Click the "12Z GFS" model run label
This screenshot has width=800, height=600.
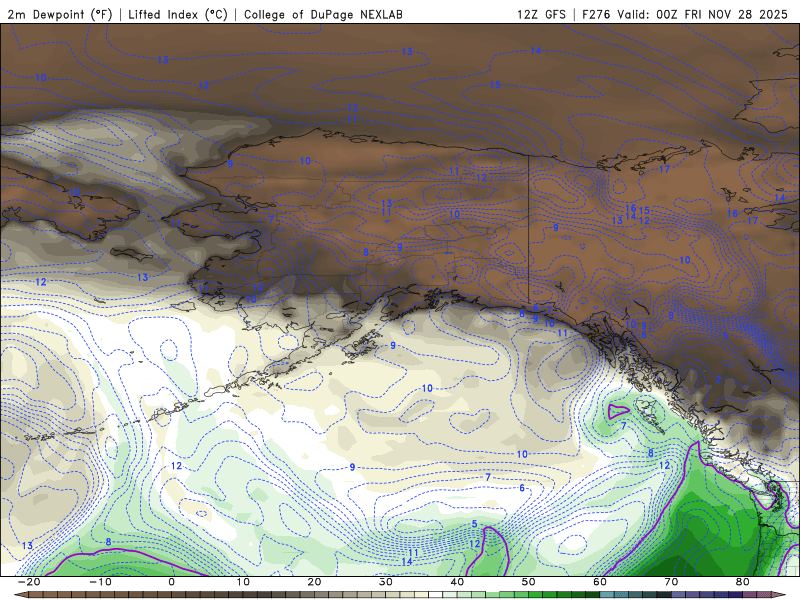tap(541, 14)
